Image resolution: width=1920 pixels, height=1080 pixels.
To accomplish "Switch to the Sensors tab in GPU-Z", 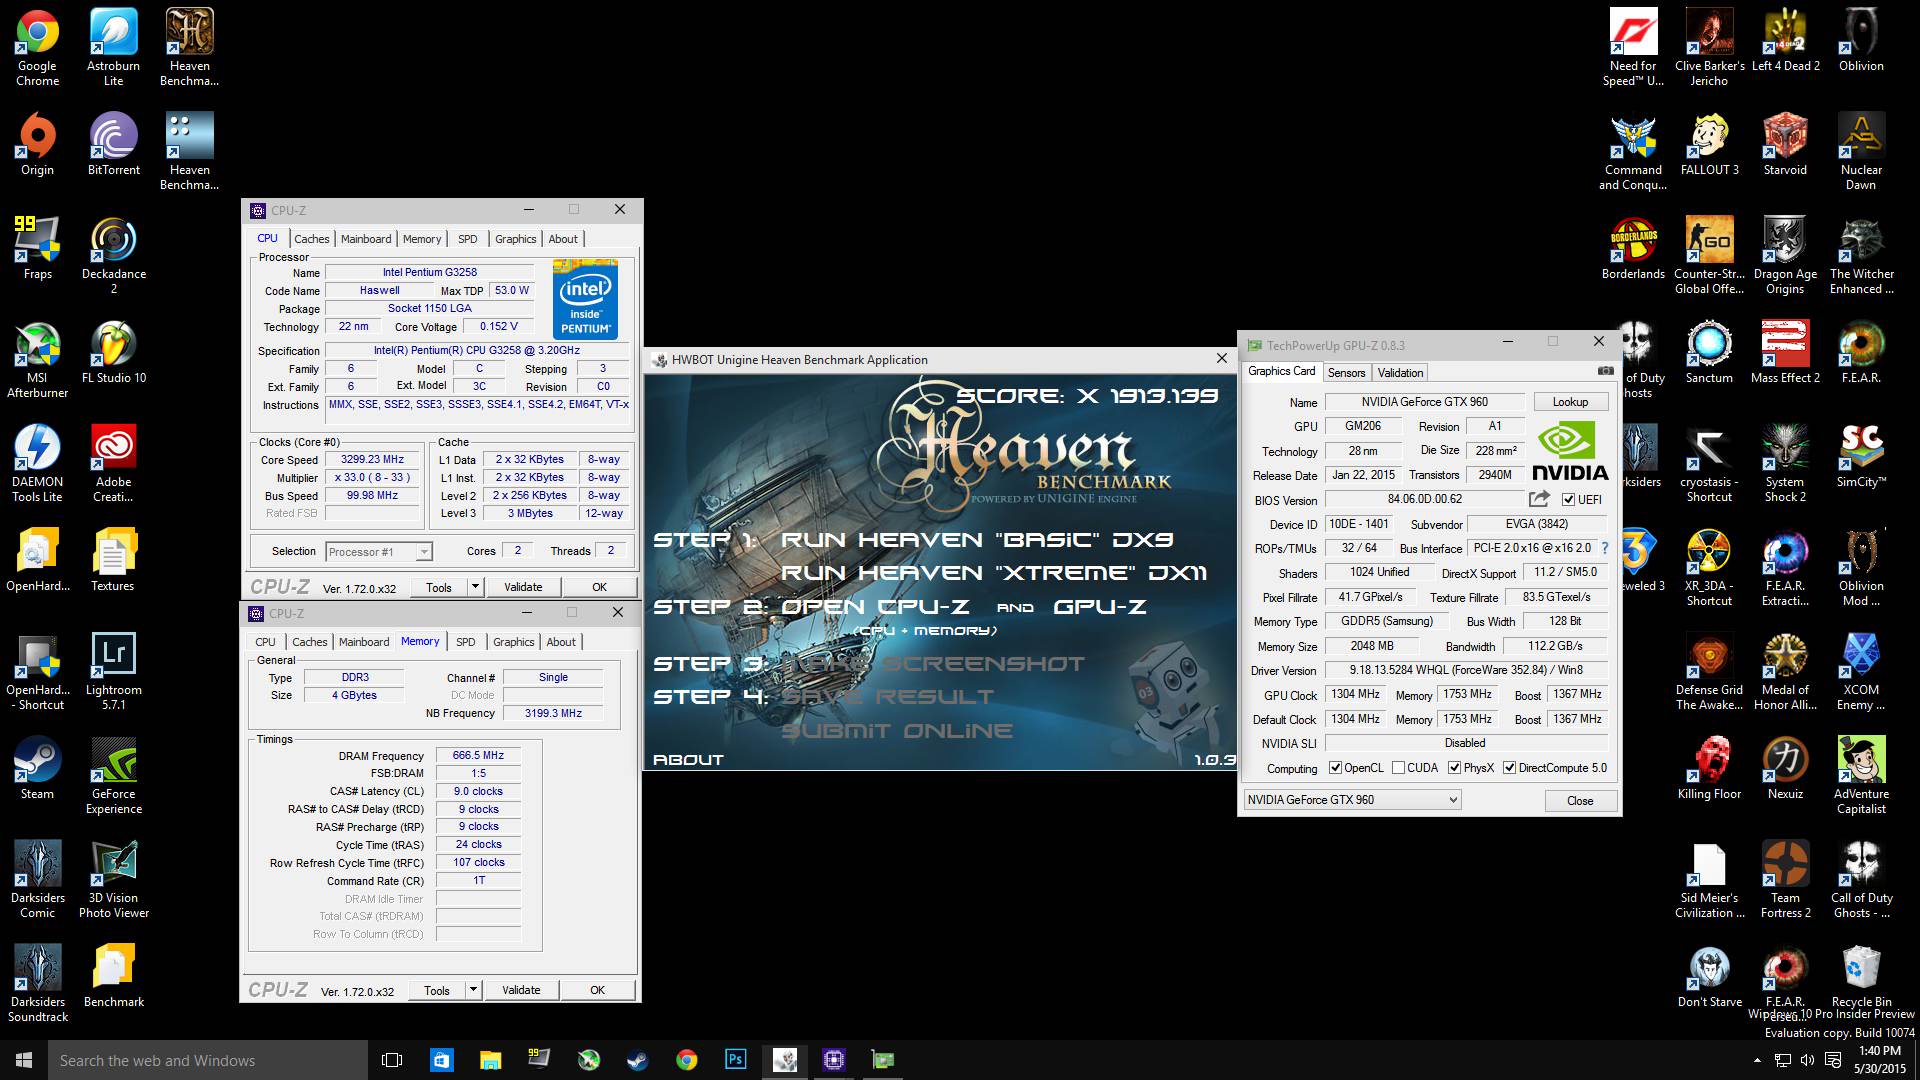I will (1346, 373).
